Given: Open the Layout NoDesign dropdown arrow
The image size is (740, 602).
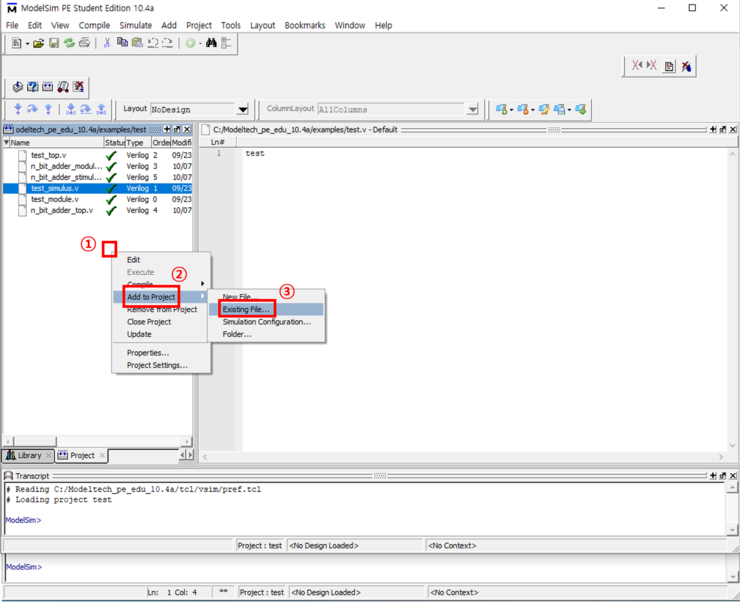Looking at the screenshot, I should coord(243,109).
